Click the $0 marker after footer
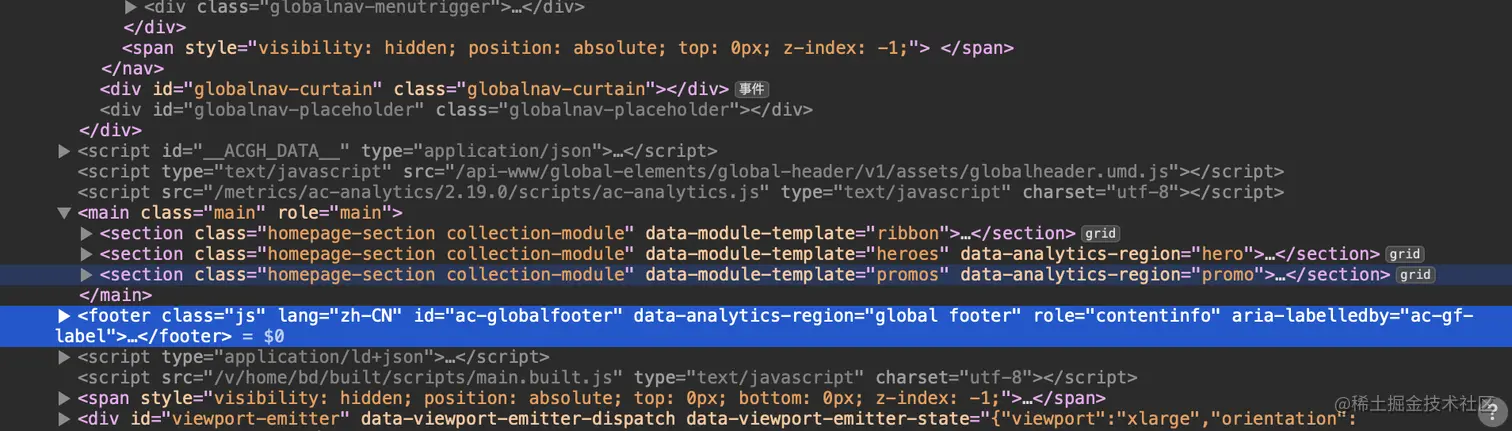Viewport: 1512px width, 431px height. (274, 337)
